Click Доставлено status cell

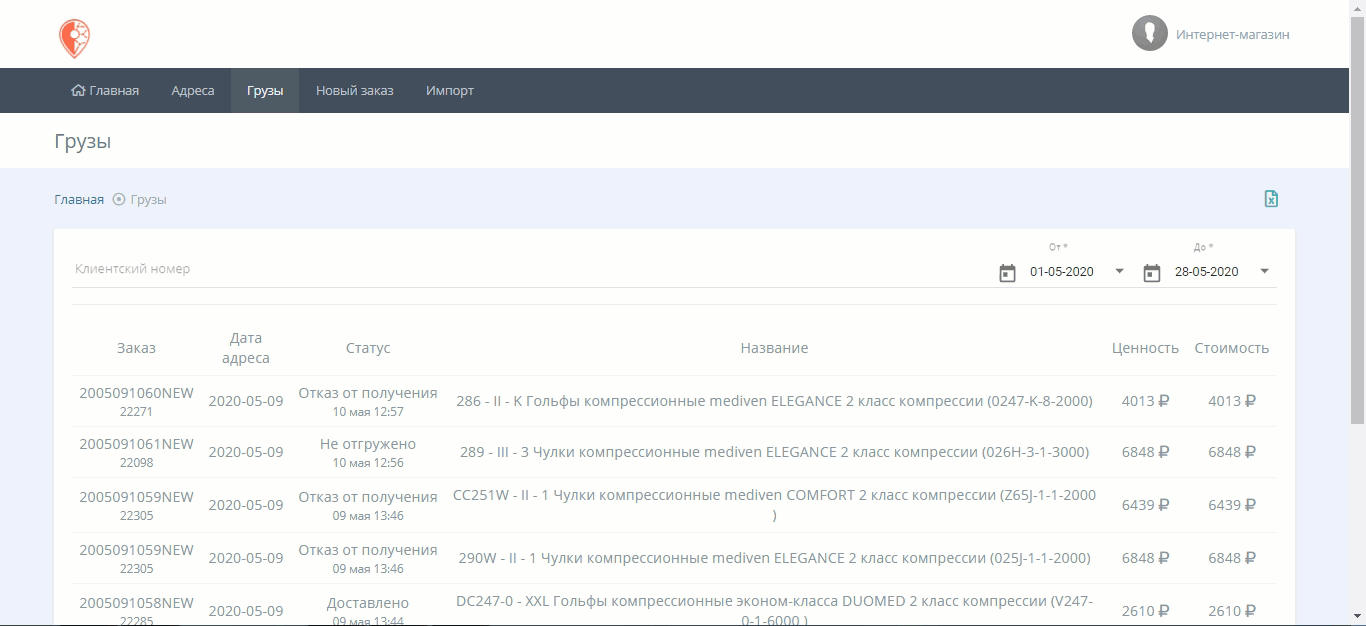pyautogui.click(x=368, y=610)
